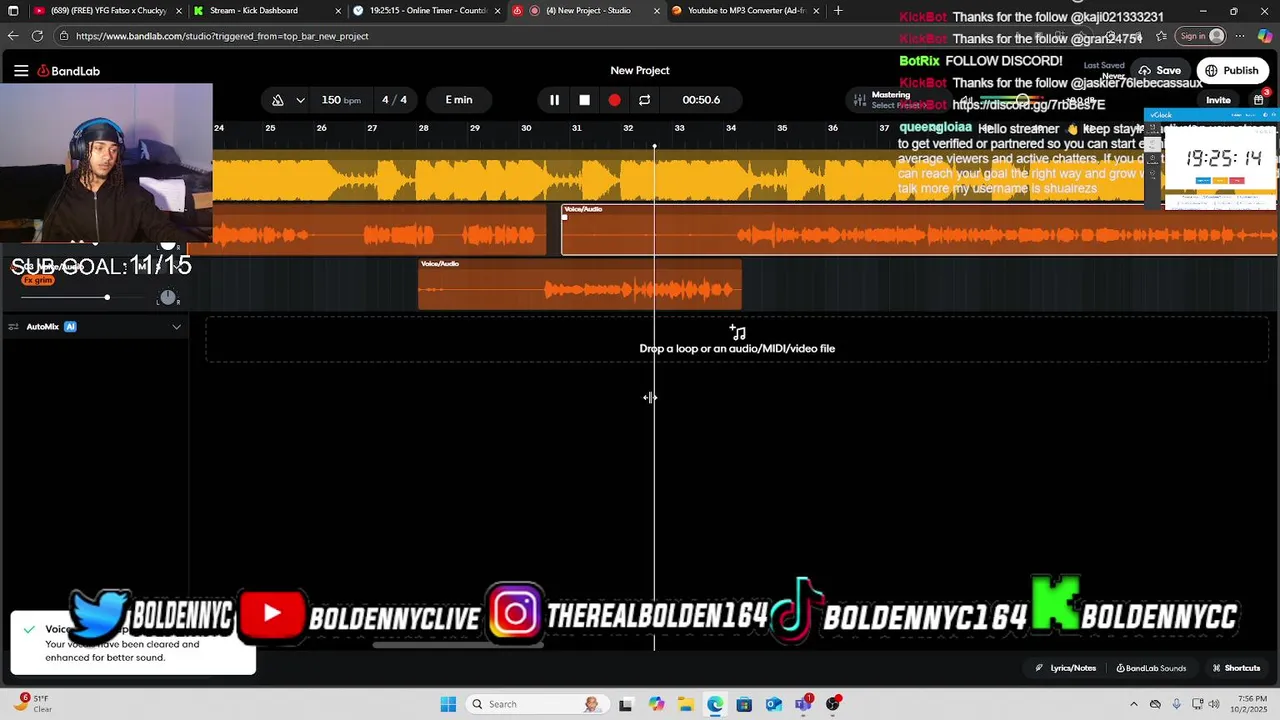
Task: Open the gift icon with notification badge
Action: click(x=1259, y=99)
